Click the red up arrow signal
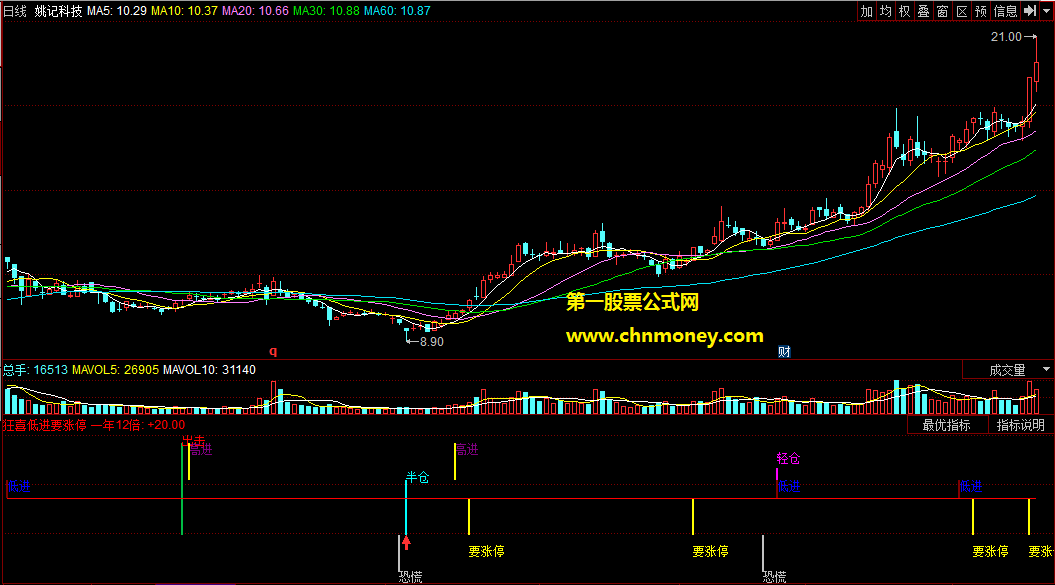Image resolution: width=1055 pixels, height=585 pixels. [406, 543]
